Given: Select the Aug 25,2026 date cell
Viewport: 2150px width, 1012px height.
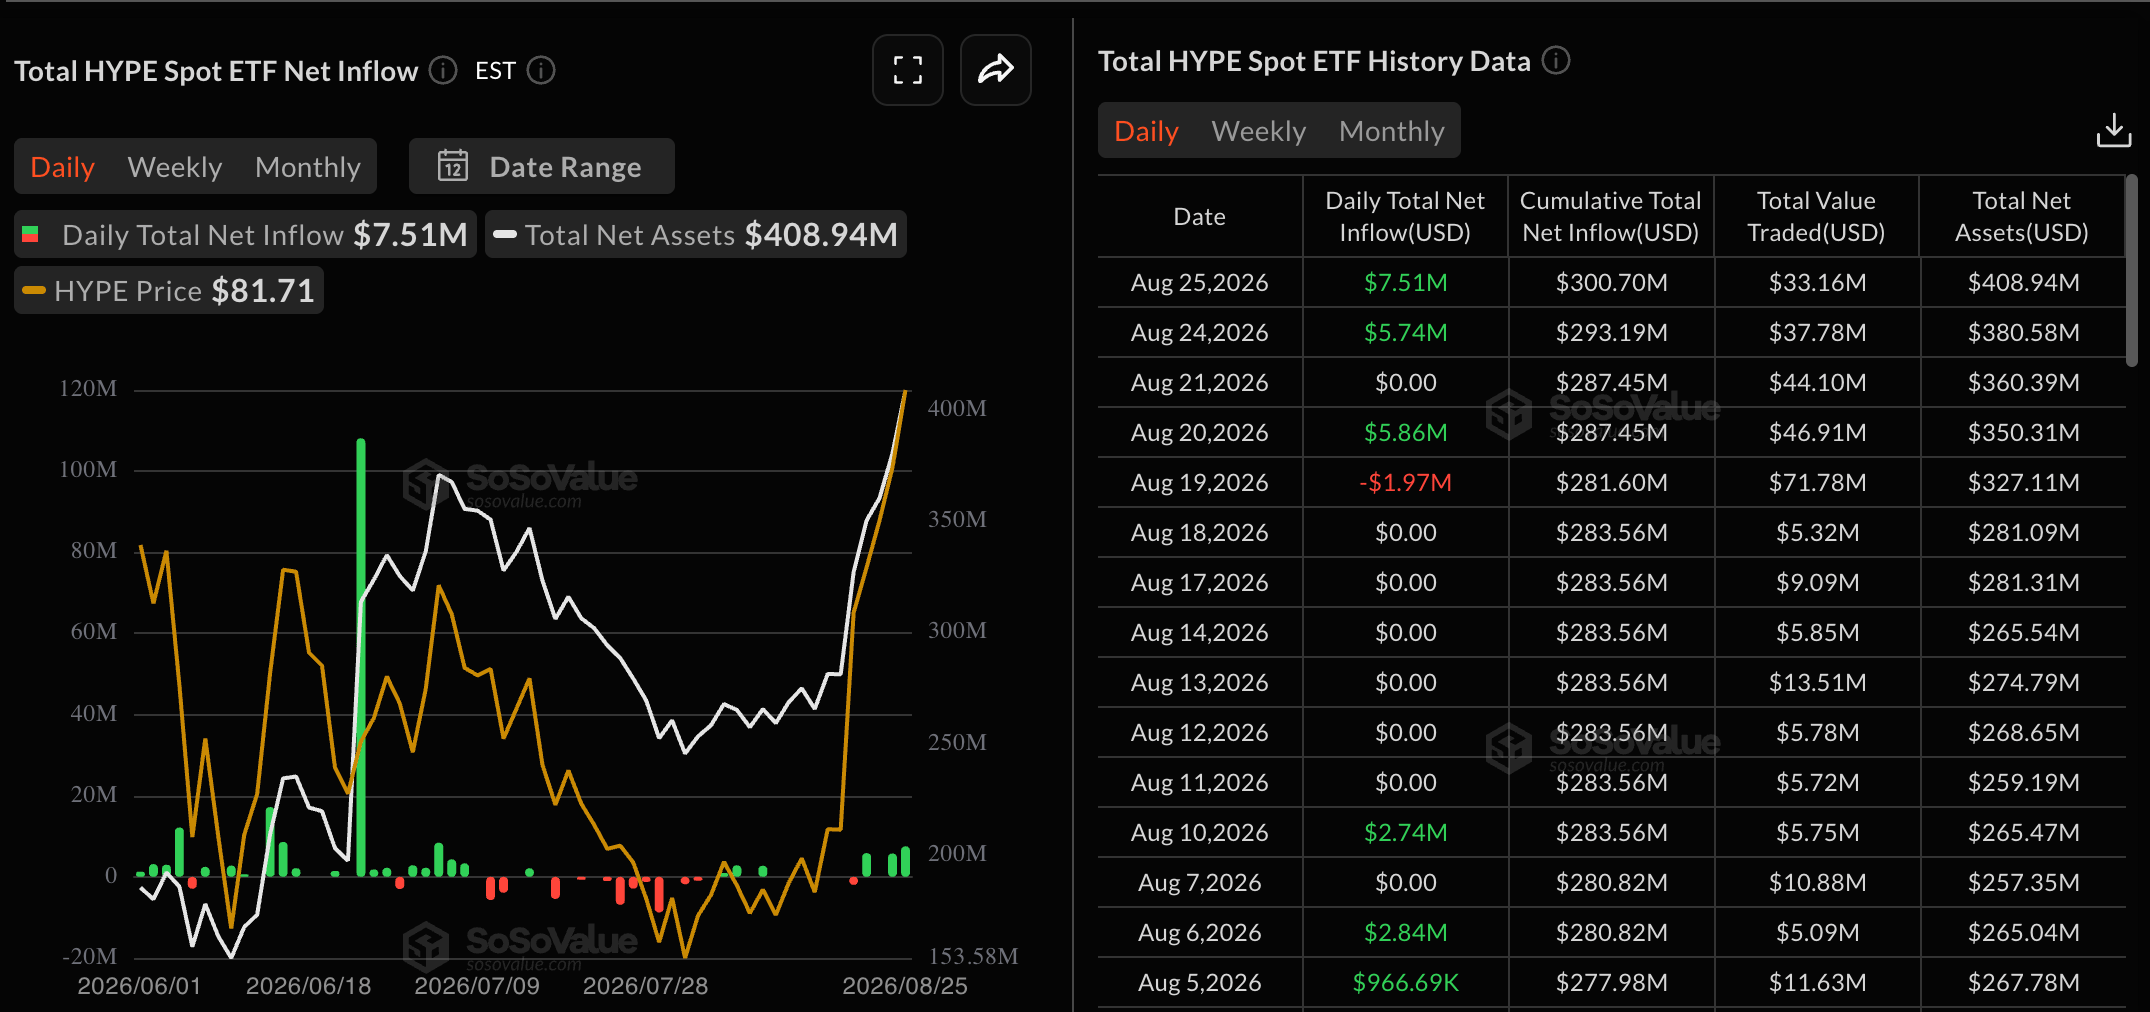Looking at the screenshot, I should [x=1200, y=282].
